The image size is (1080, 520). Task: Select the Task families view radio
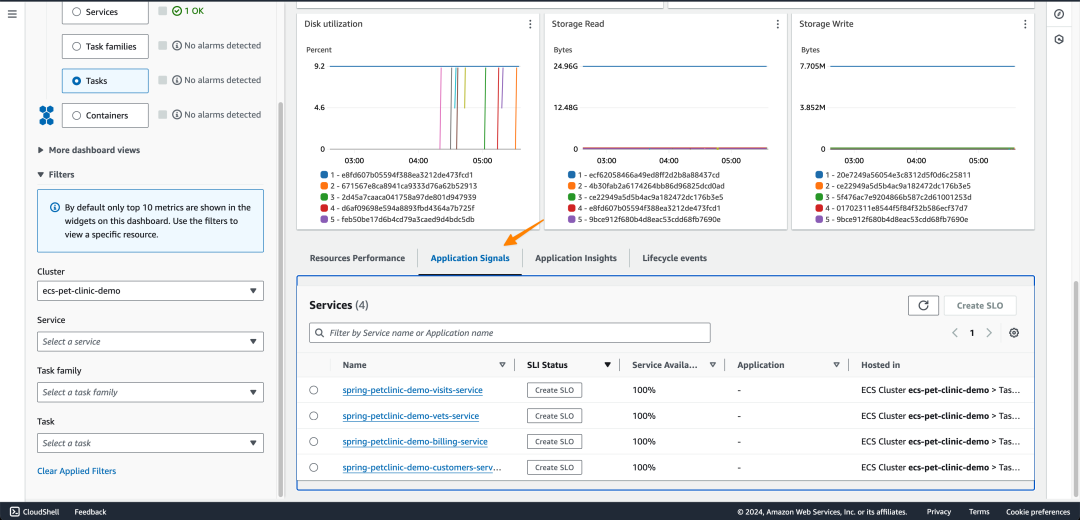[76, 47]
